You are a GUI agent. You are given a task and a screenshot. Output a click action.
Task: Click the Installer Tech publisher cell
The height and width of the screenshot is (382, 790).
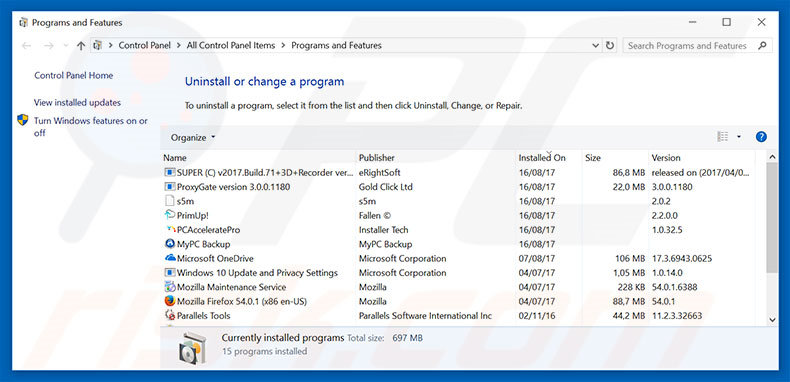383,230
